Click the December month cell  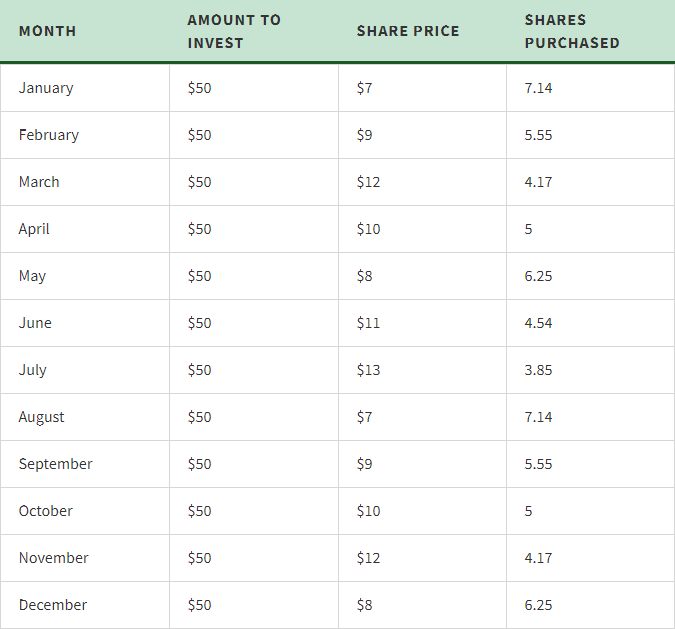click(52, 605)
